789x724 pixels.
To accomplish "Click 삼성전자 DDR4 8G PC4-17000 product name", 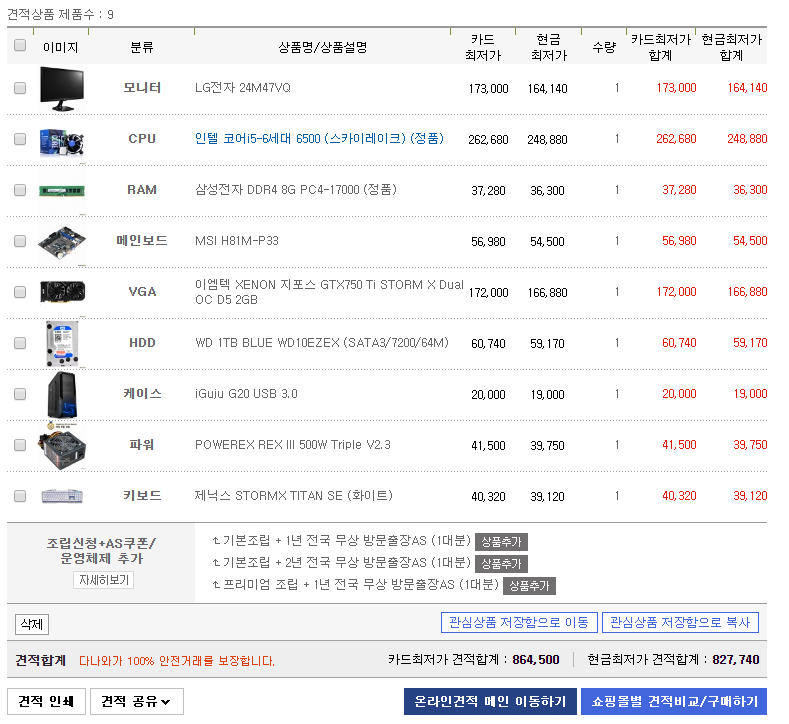I will click(x=296, y=190).
